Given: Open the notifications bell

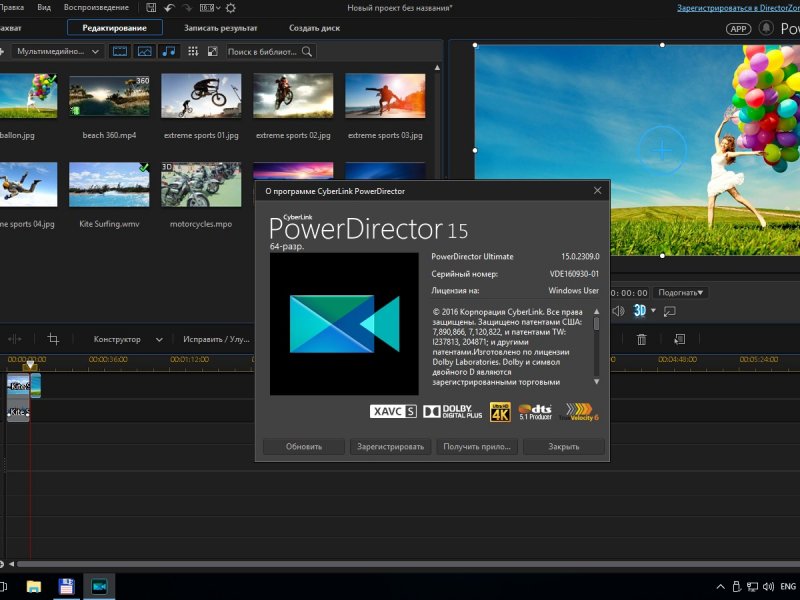Looking at the screenshot, I should click(766, 28).
